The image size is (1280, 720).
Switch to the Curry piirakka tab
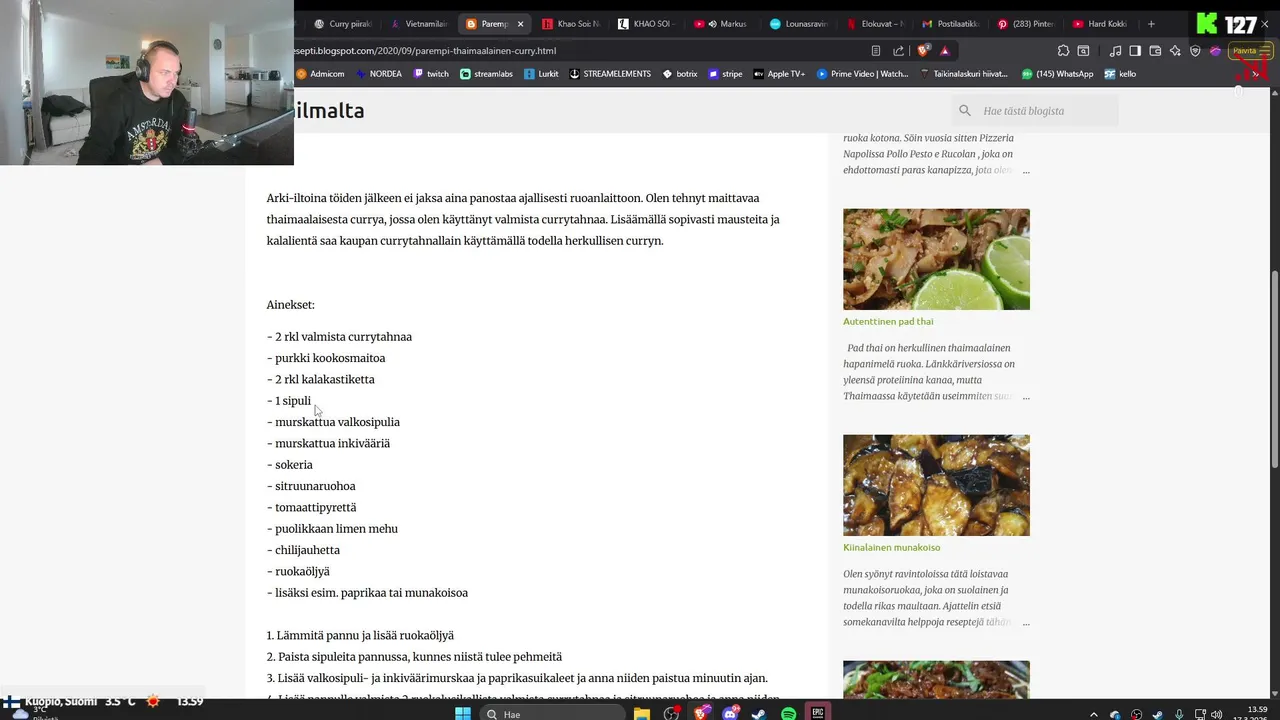pyautogui.click(x=344, y=24)
